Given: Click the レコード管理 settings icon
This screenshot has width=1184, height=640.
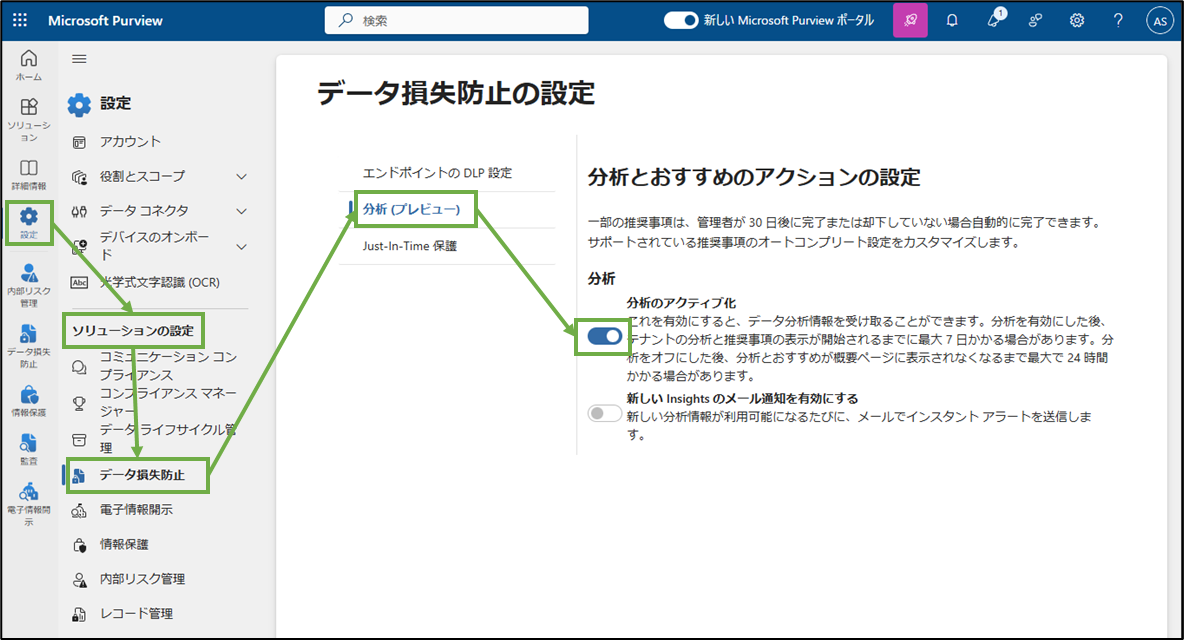Looking at the screenshot, I should pos(79,614).
